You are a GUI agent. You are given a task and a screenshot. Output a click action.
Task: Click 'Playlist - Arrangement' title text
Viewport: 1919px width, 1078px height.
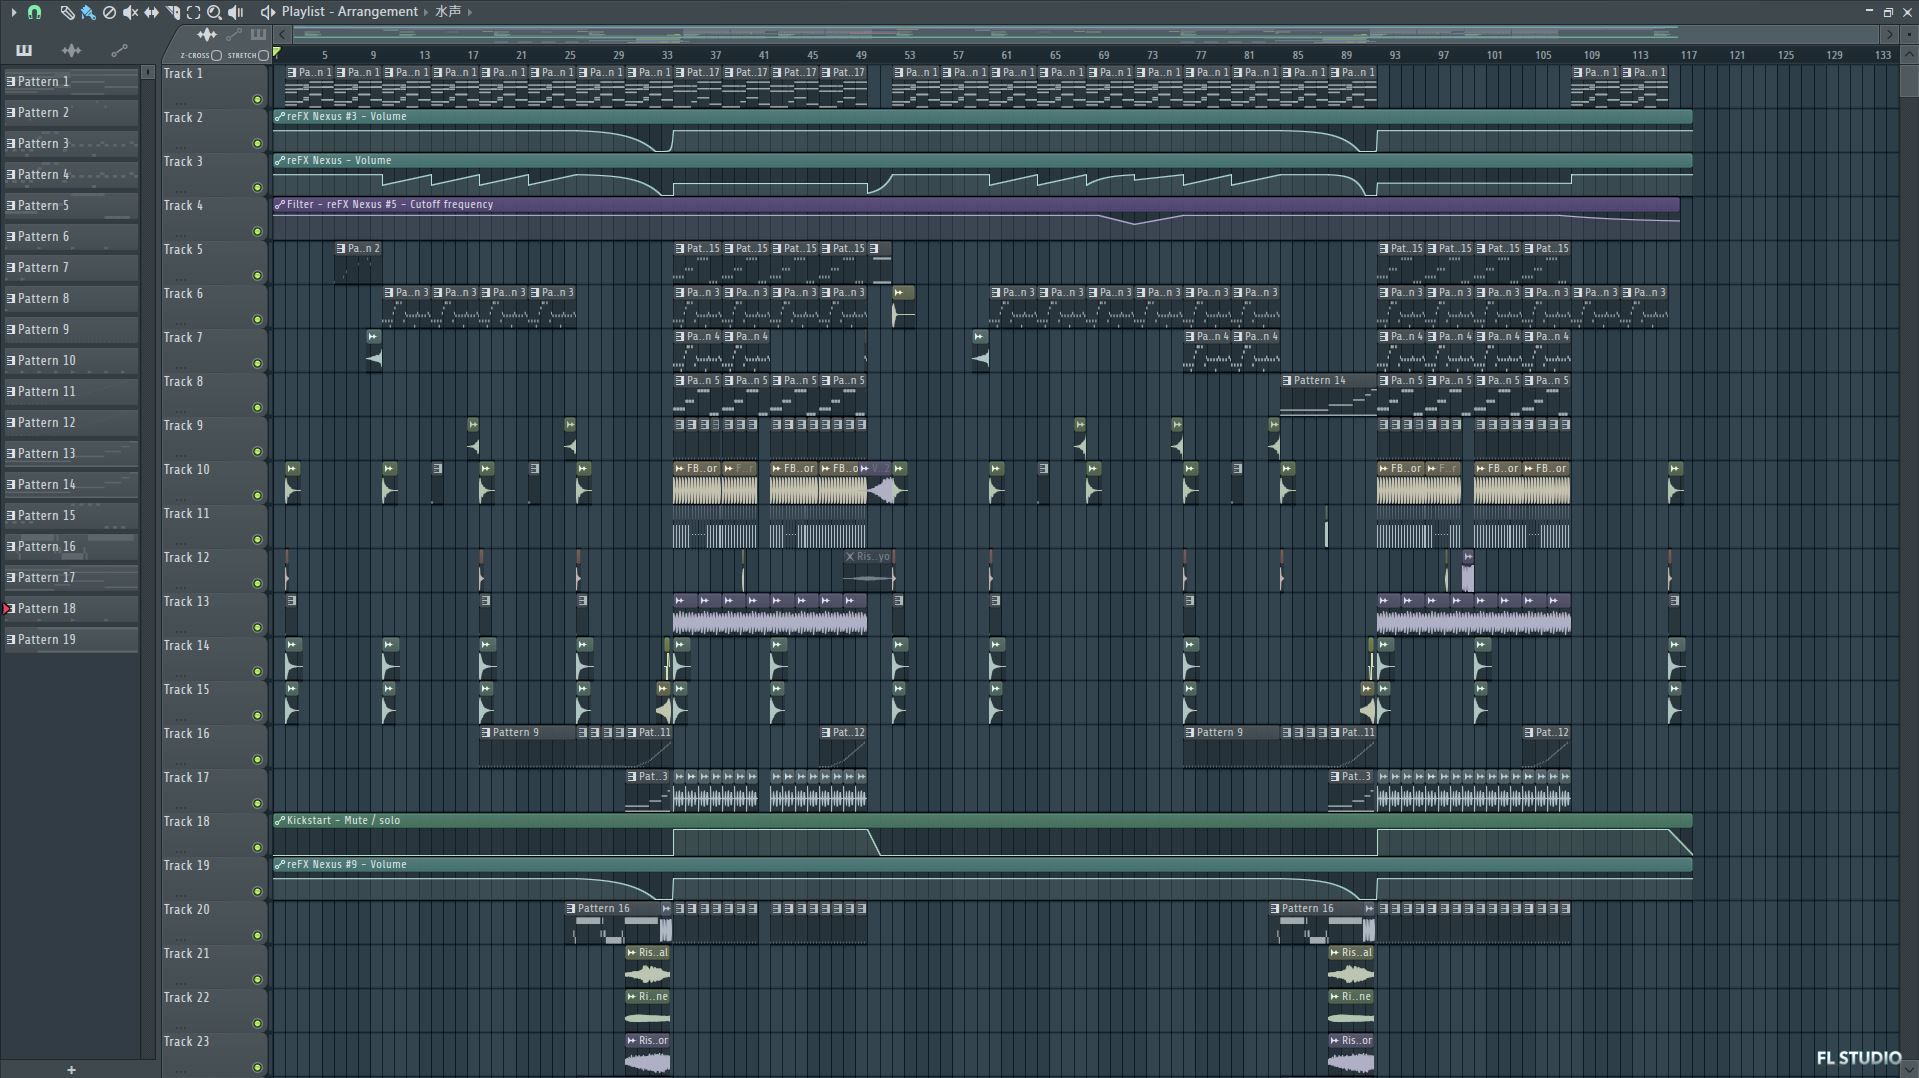click(x=349, y=12)
